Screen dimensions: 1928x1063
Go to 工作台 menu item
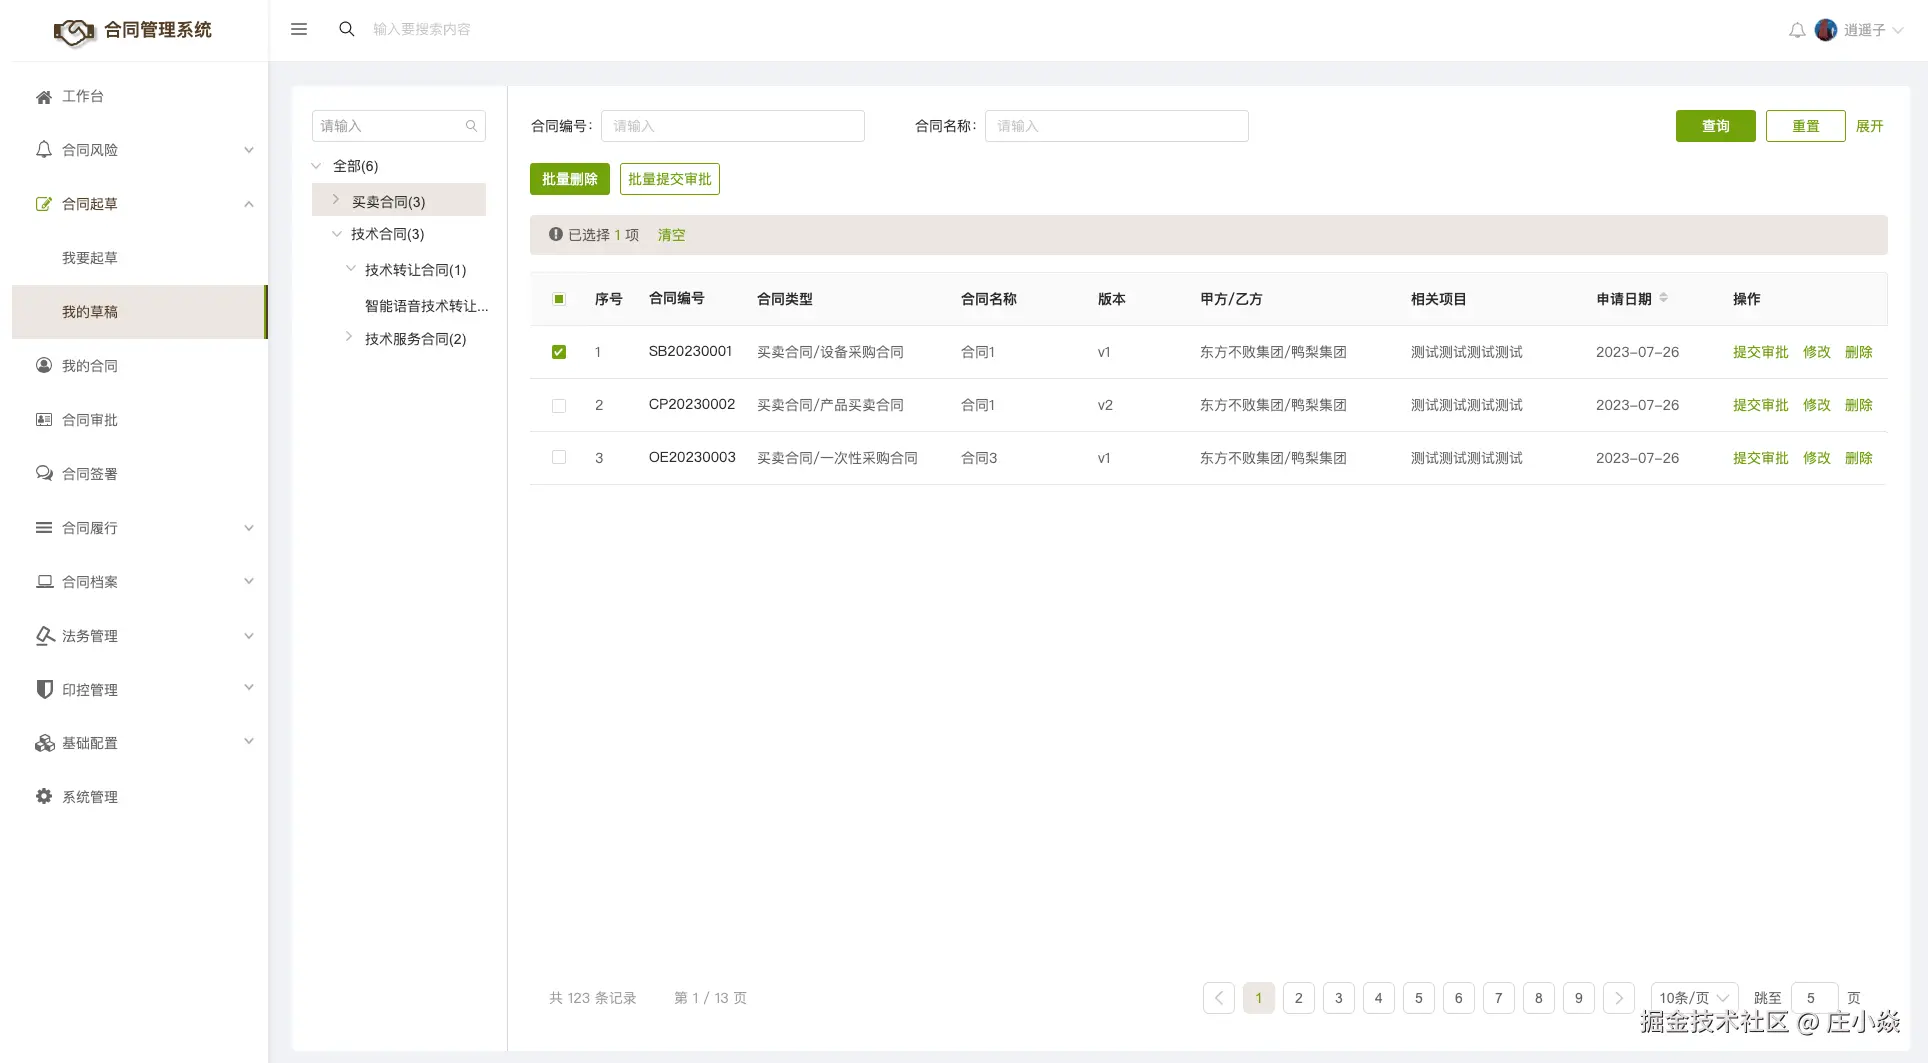tap(83, 97)
